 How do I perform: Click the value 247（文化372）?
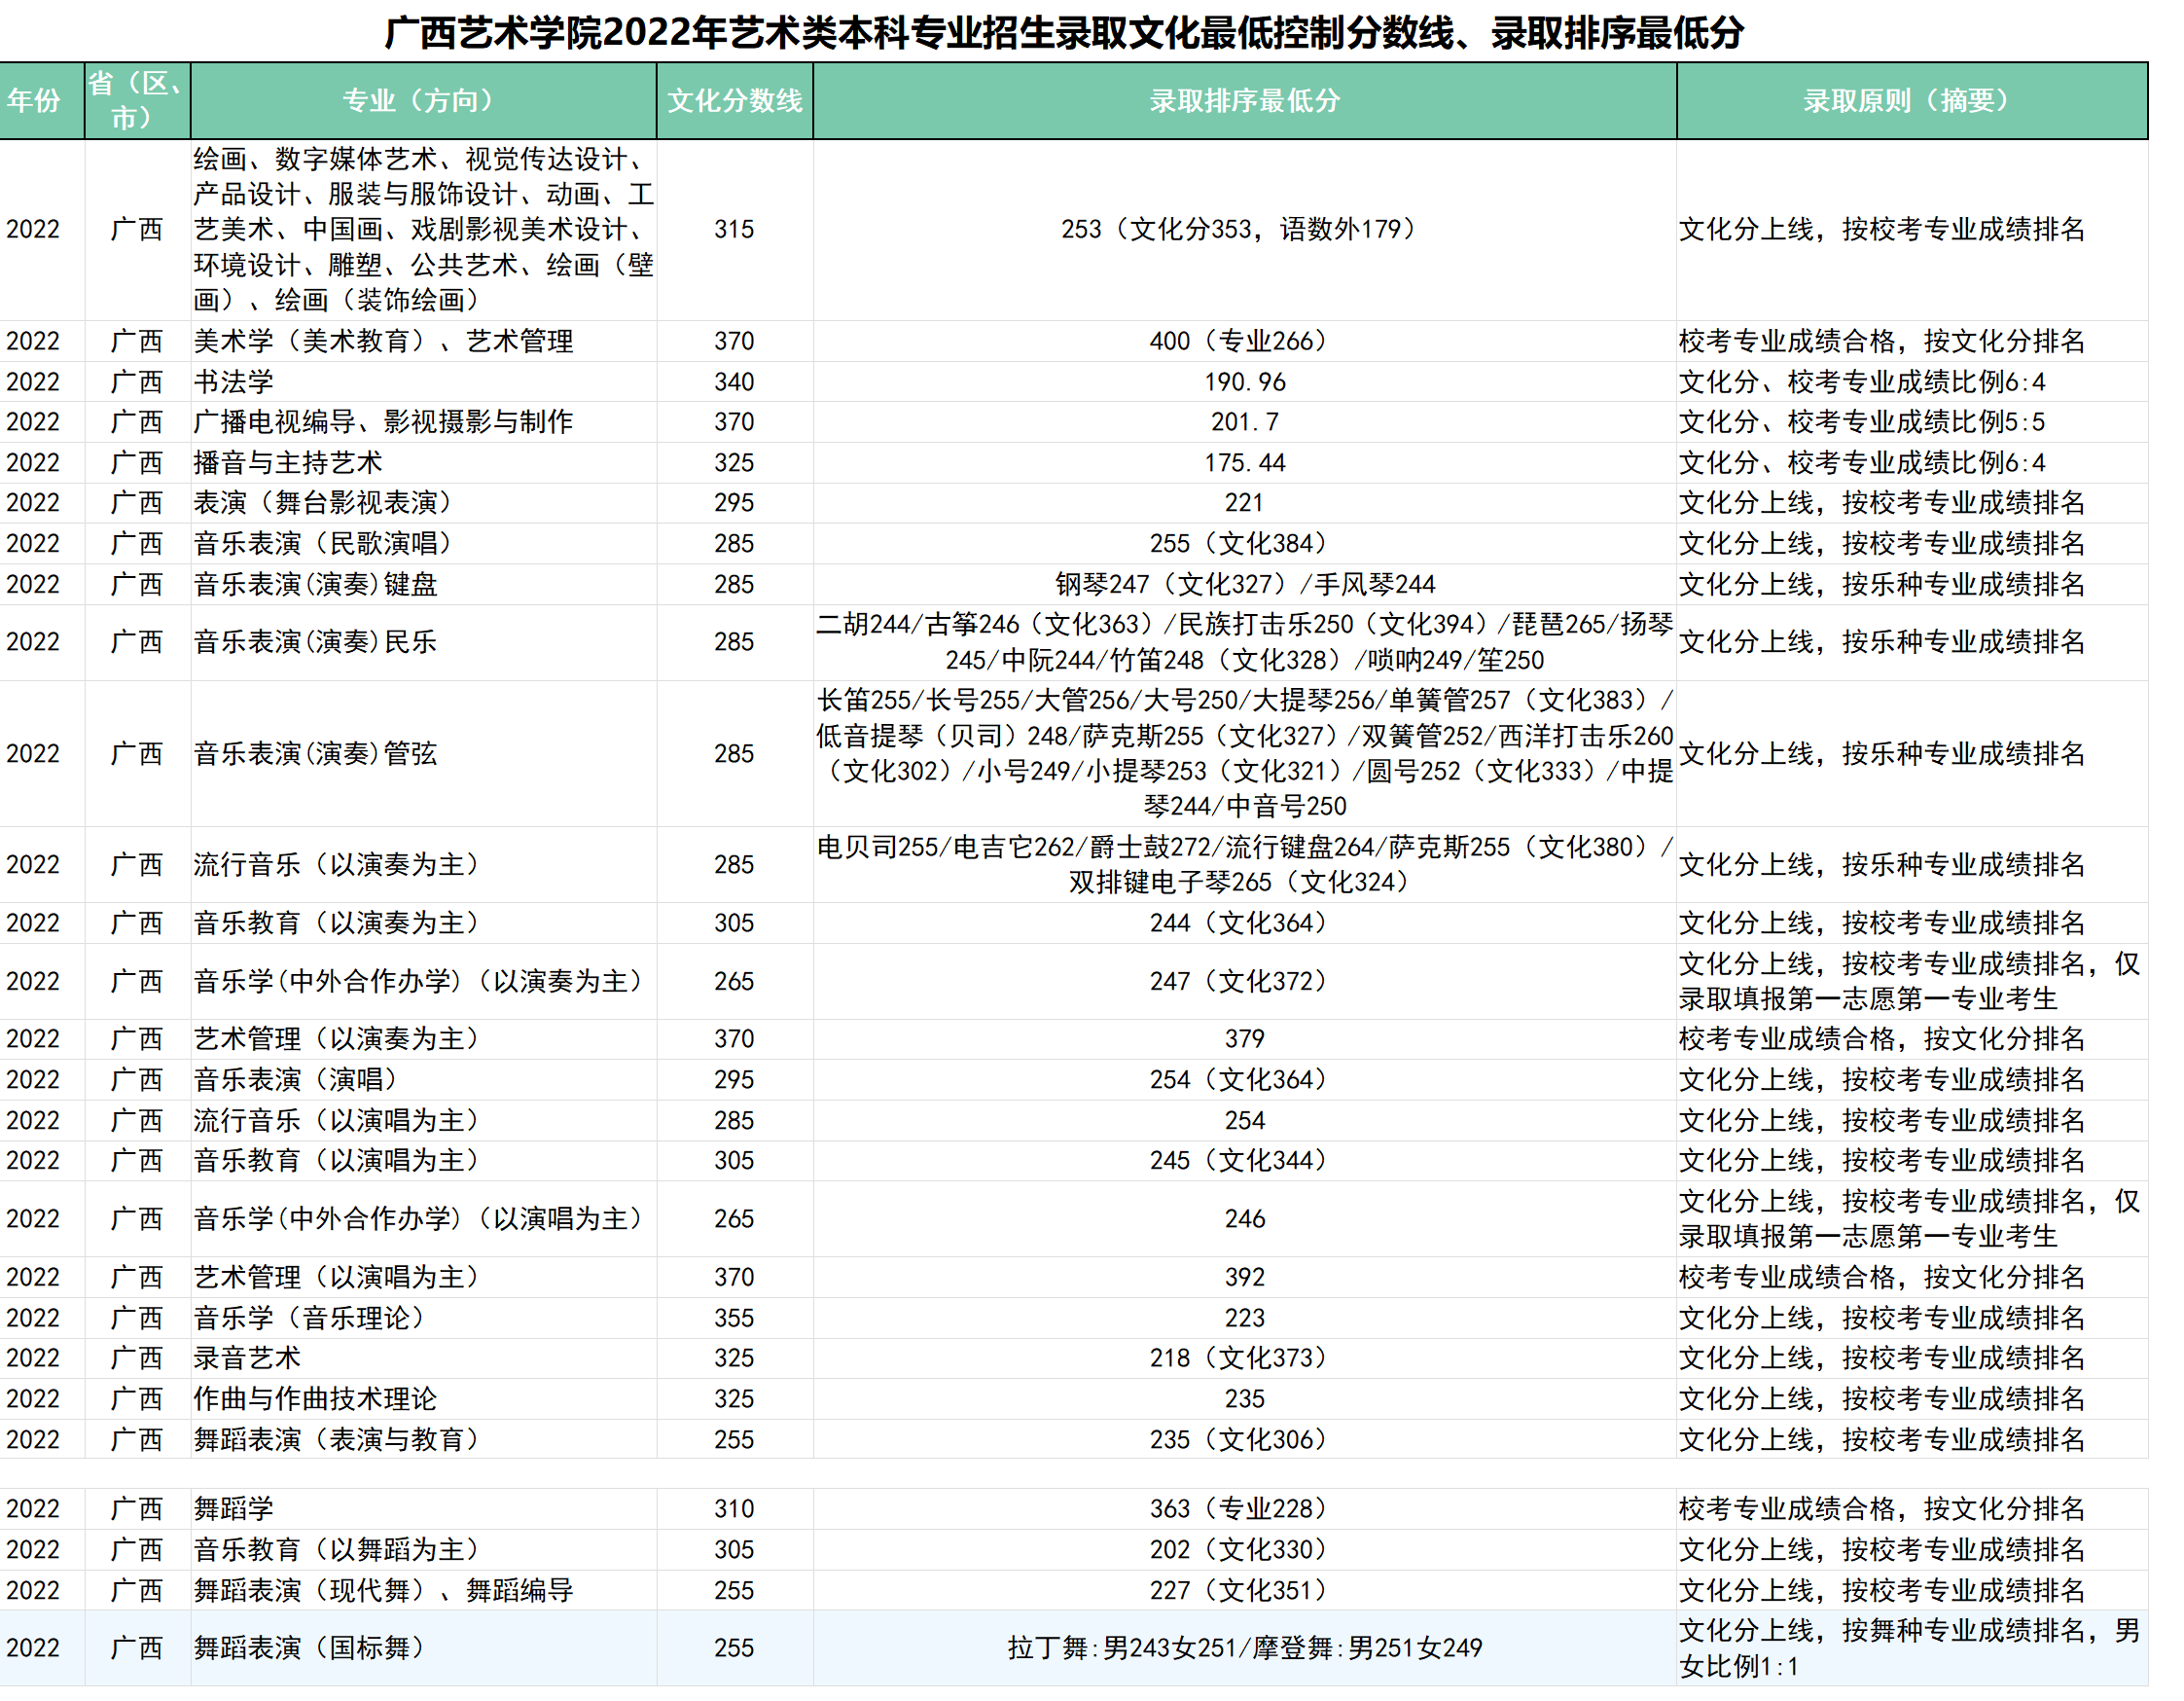pyautogui.click(x=1245, y=981)
